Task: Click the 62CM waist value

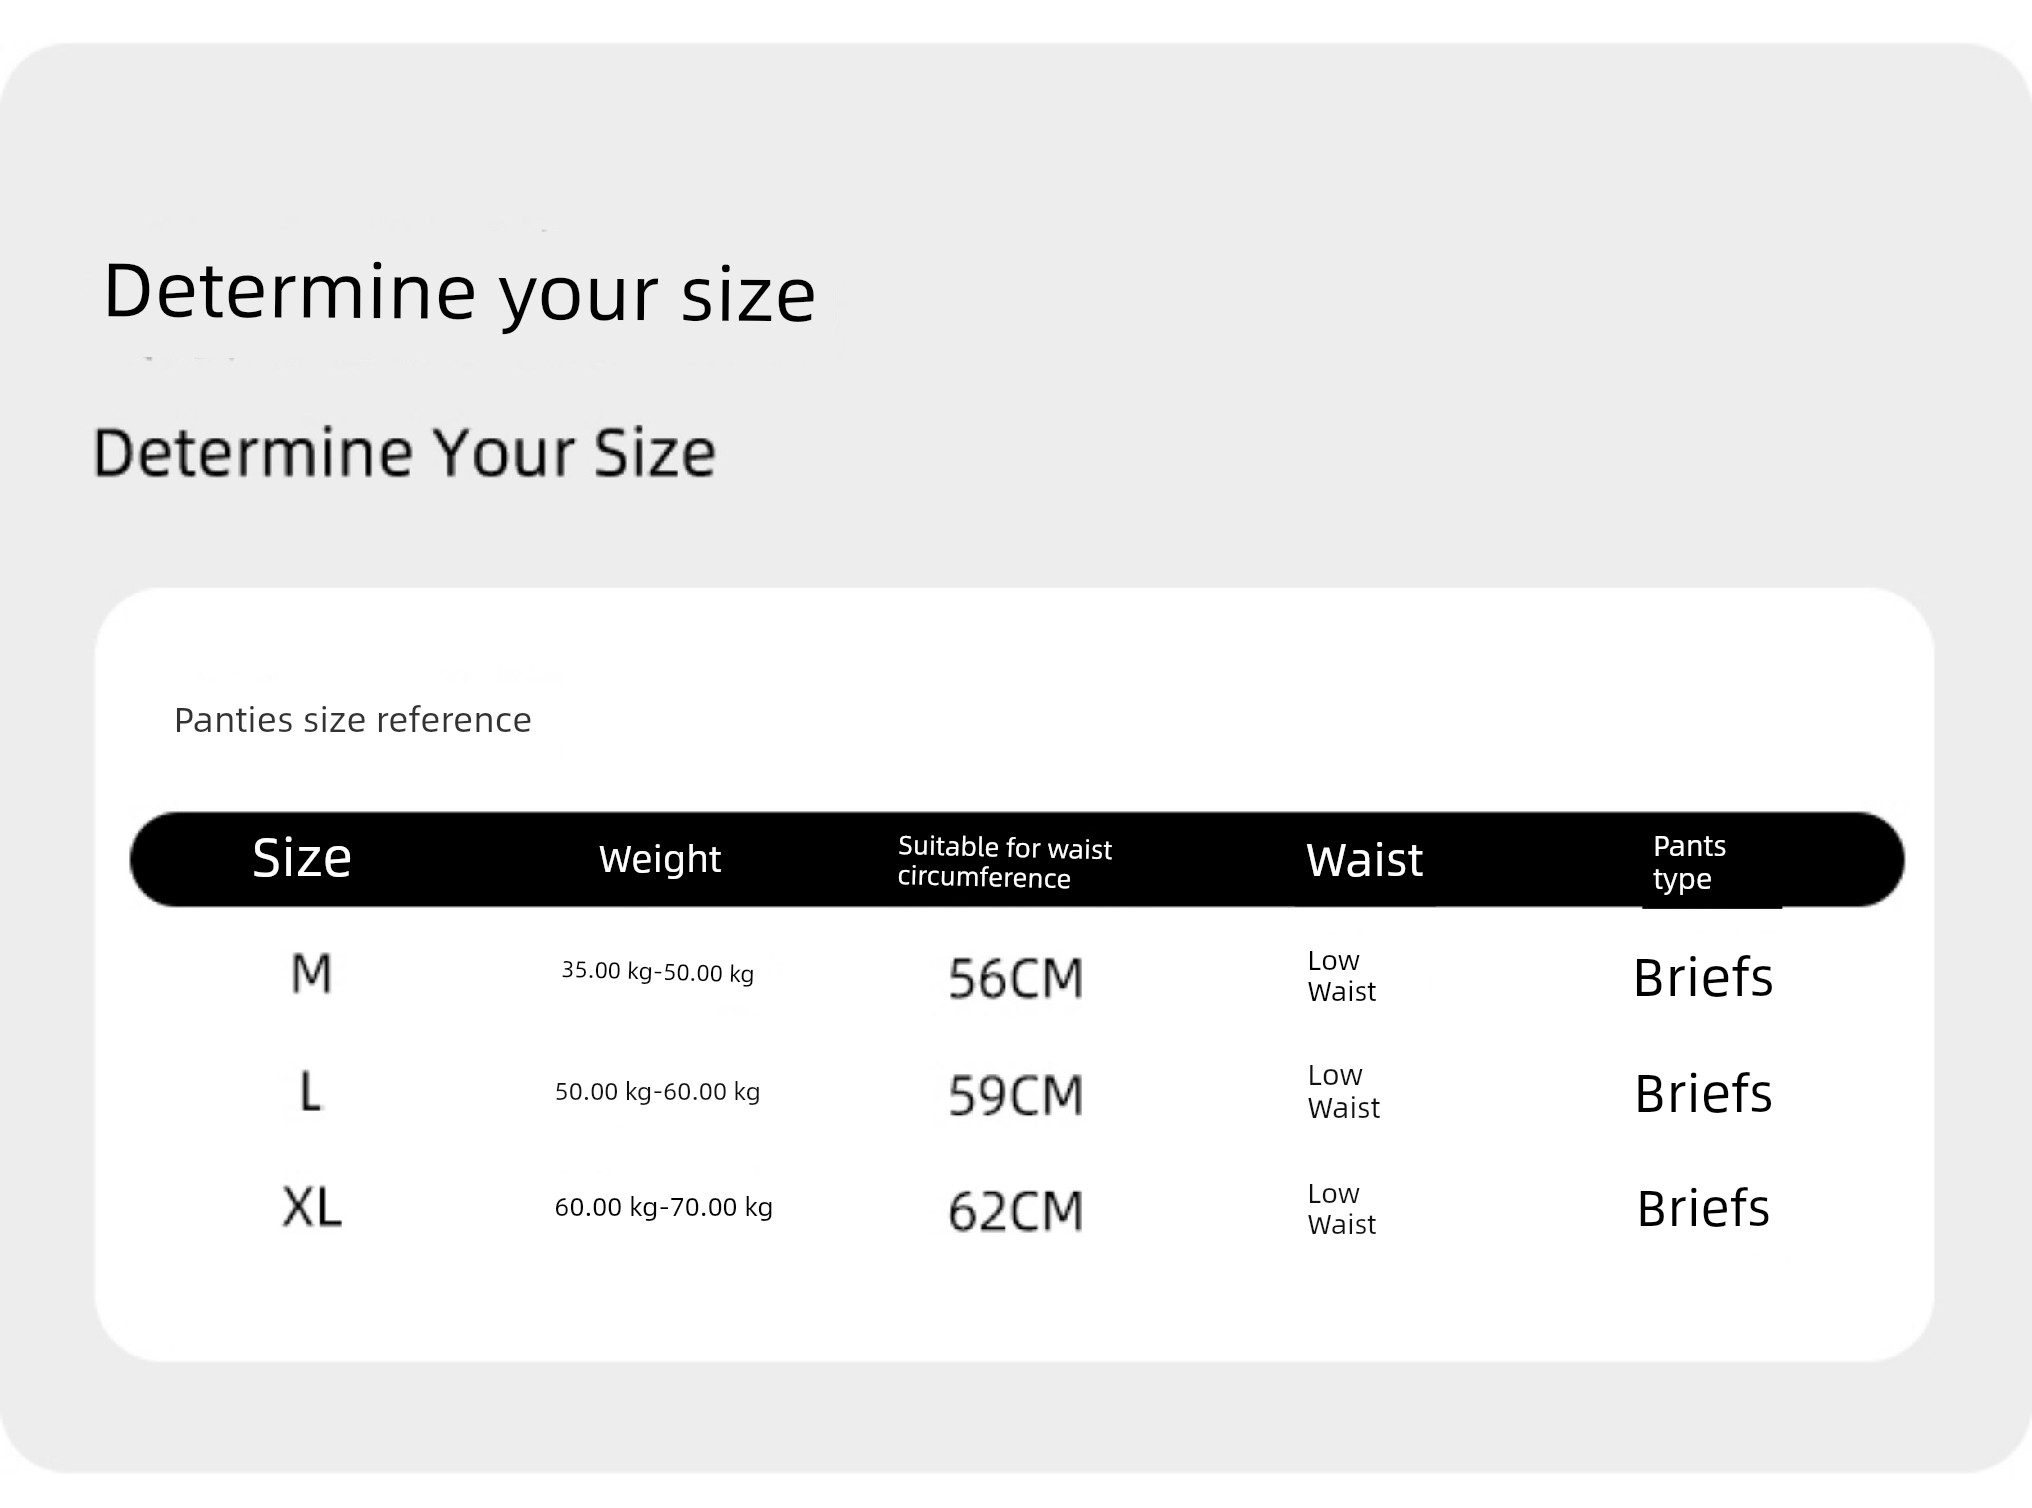Action: (x=1015, y=1211)
